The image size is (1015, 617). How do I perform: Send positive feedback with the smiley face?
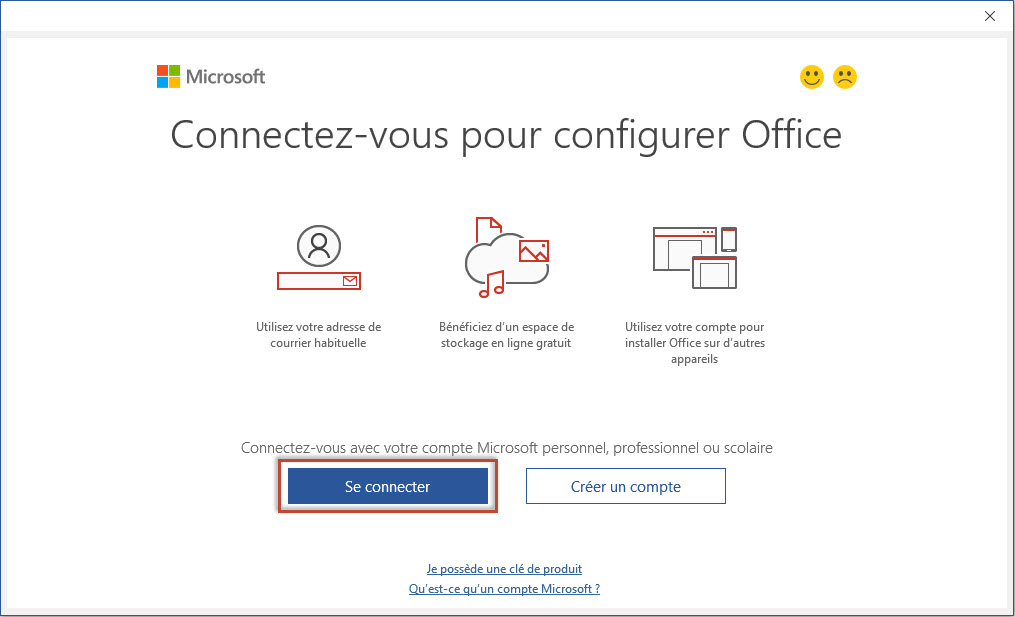click(x=812, y=77)
